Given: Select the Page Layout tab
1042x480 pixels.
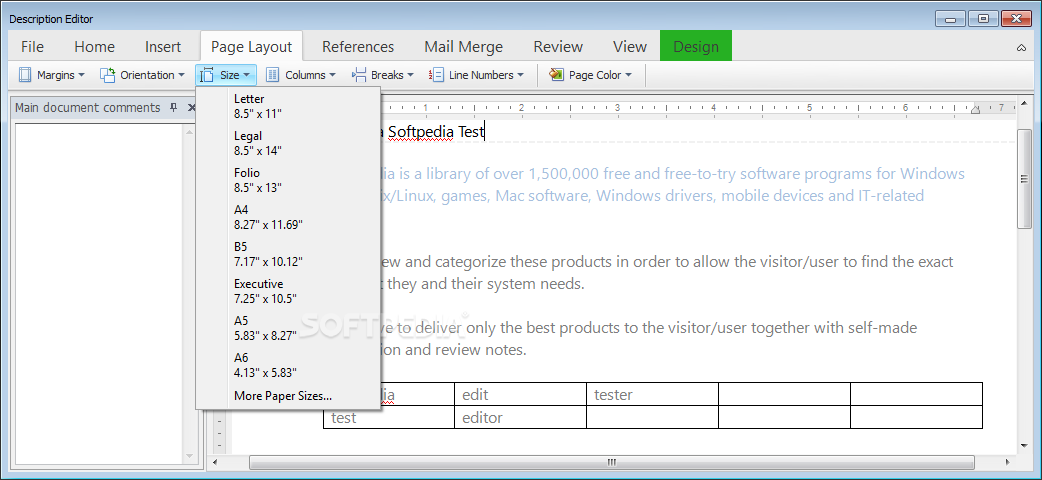Looking at the screenshot, I should [251, 47].
